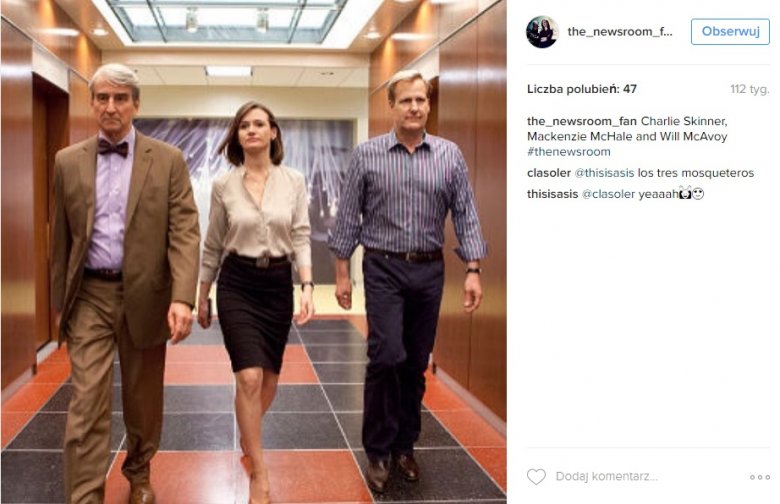Image resolution: width=780 pixels, height=504 pixels.
Task: Click the man in the striped shirt
Action: click(x=407, y=279)
